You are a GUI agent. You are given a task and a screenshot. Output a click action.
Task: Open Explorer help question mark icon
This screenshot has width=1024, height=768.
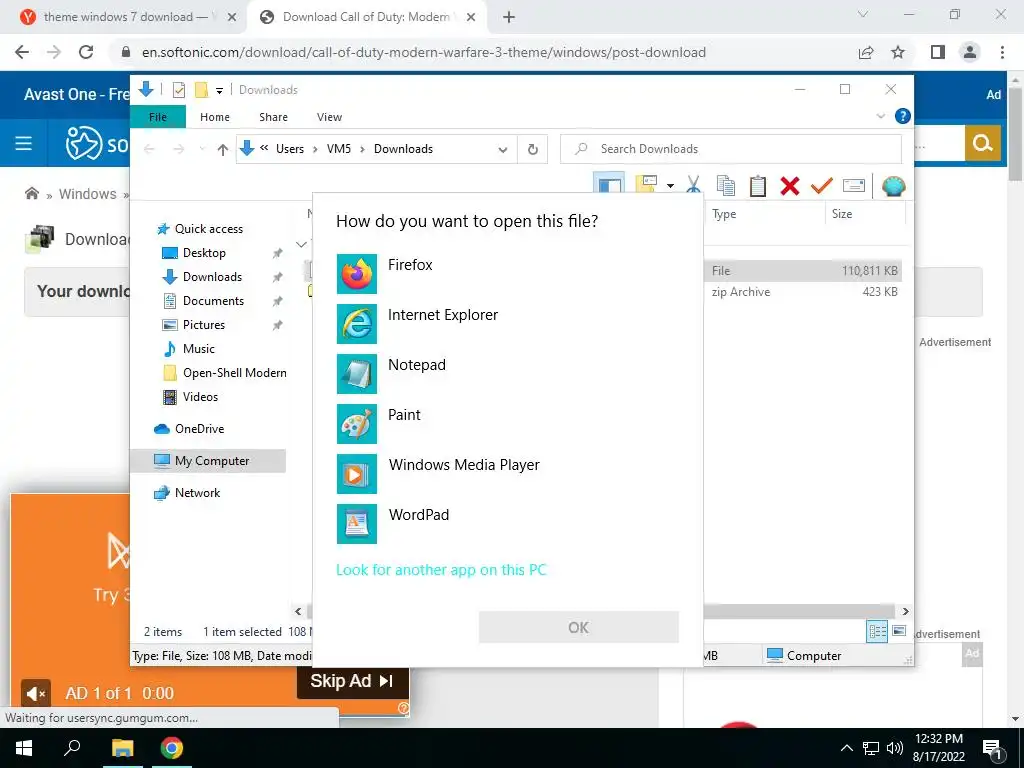point(903,116)
